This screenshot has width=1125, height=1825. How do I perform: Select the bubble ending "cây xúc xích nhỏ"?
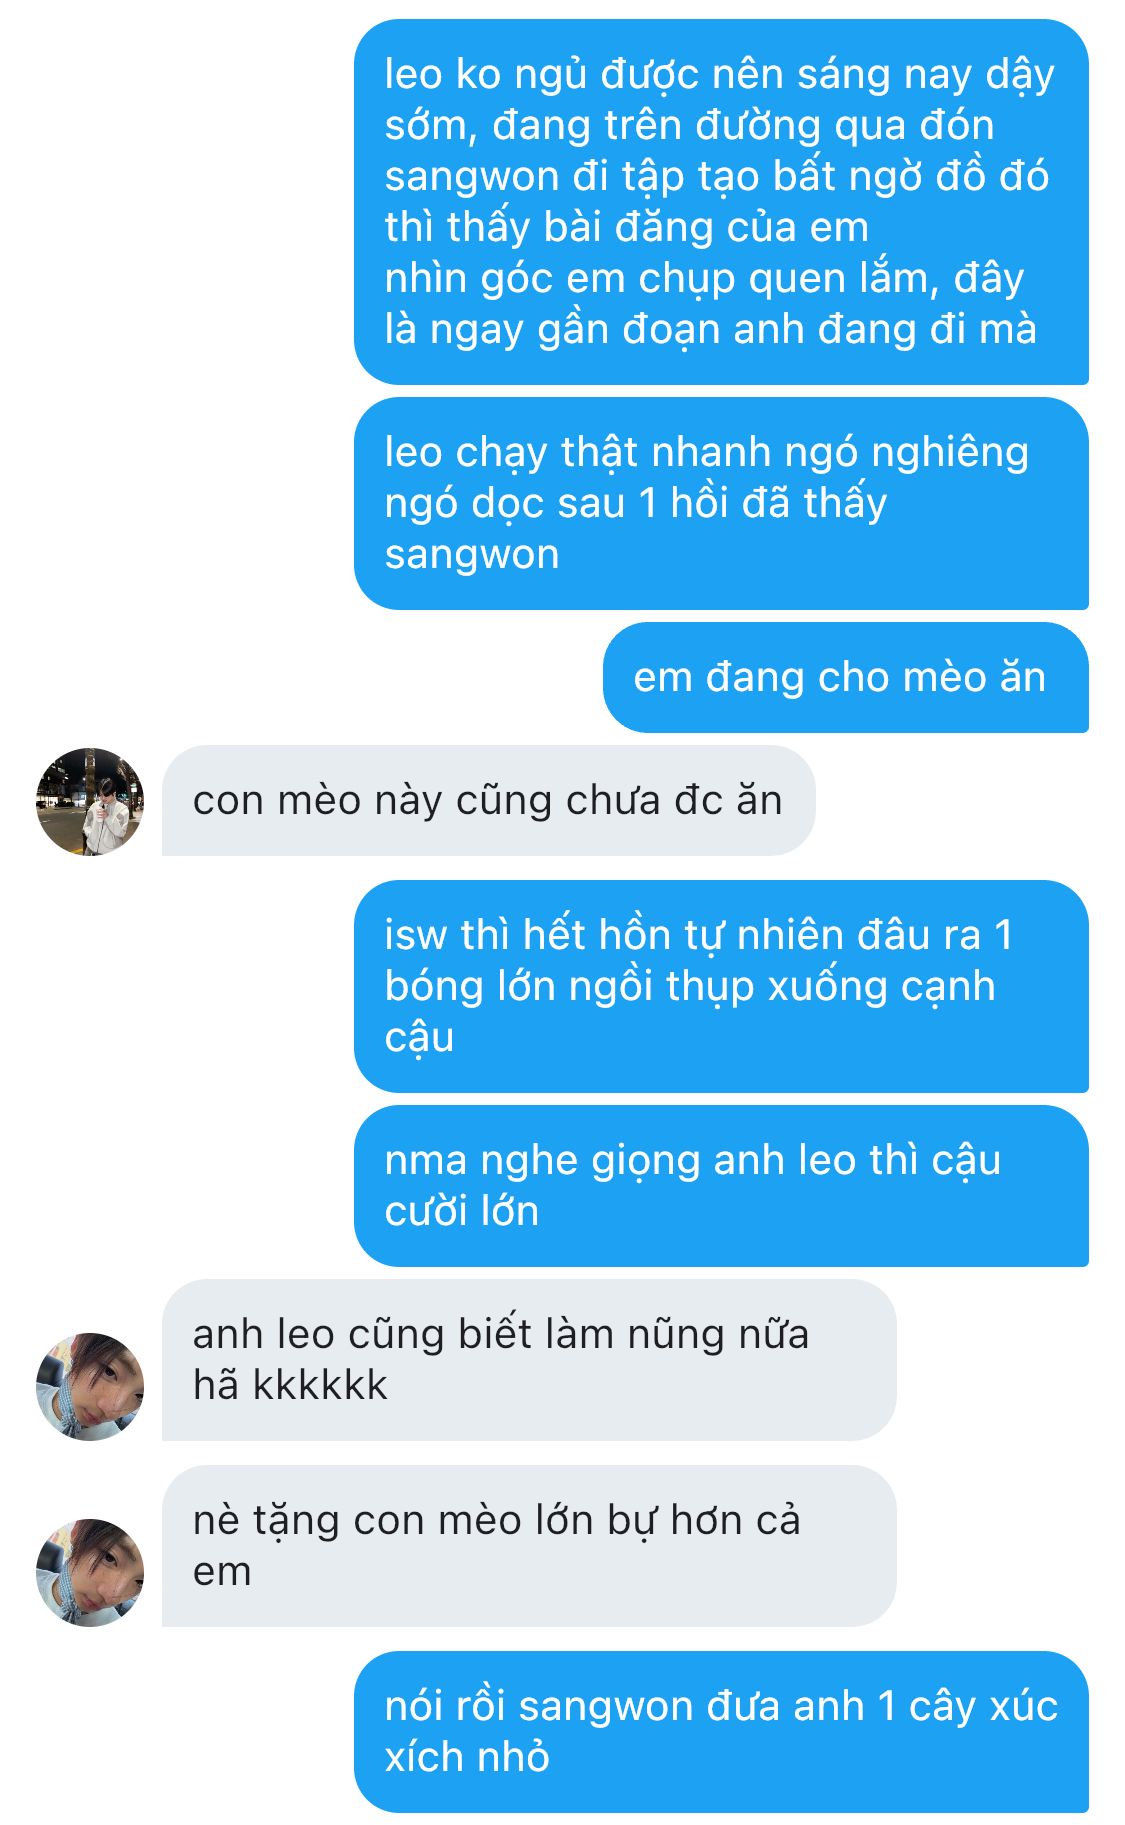(x=721, y=1732)
